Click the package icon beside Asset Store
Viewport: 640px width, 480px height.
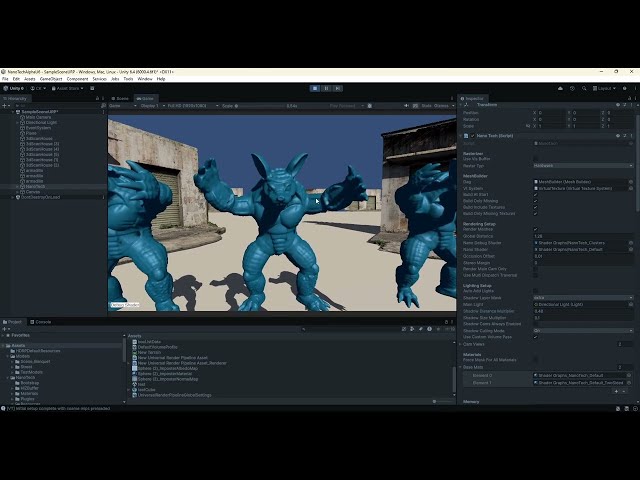pyautogui.click(x=92, y=88)
